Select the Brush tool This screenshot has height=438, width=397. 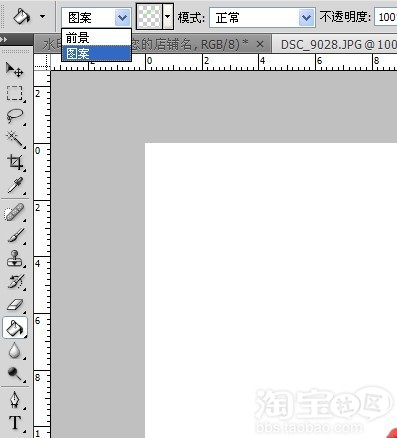tap(15, 235)
